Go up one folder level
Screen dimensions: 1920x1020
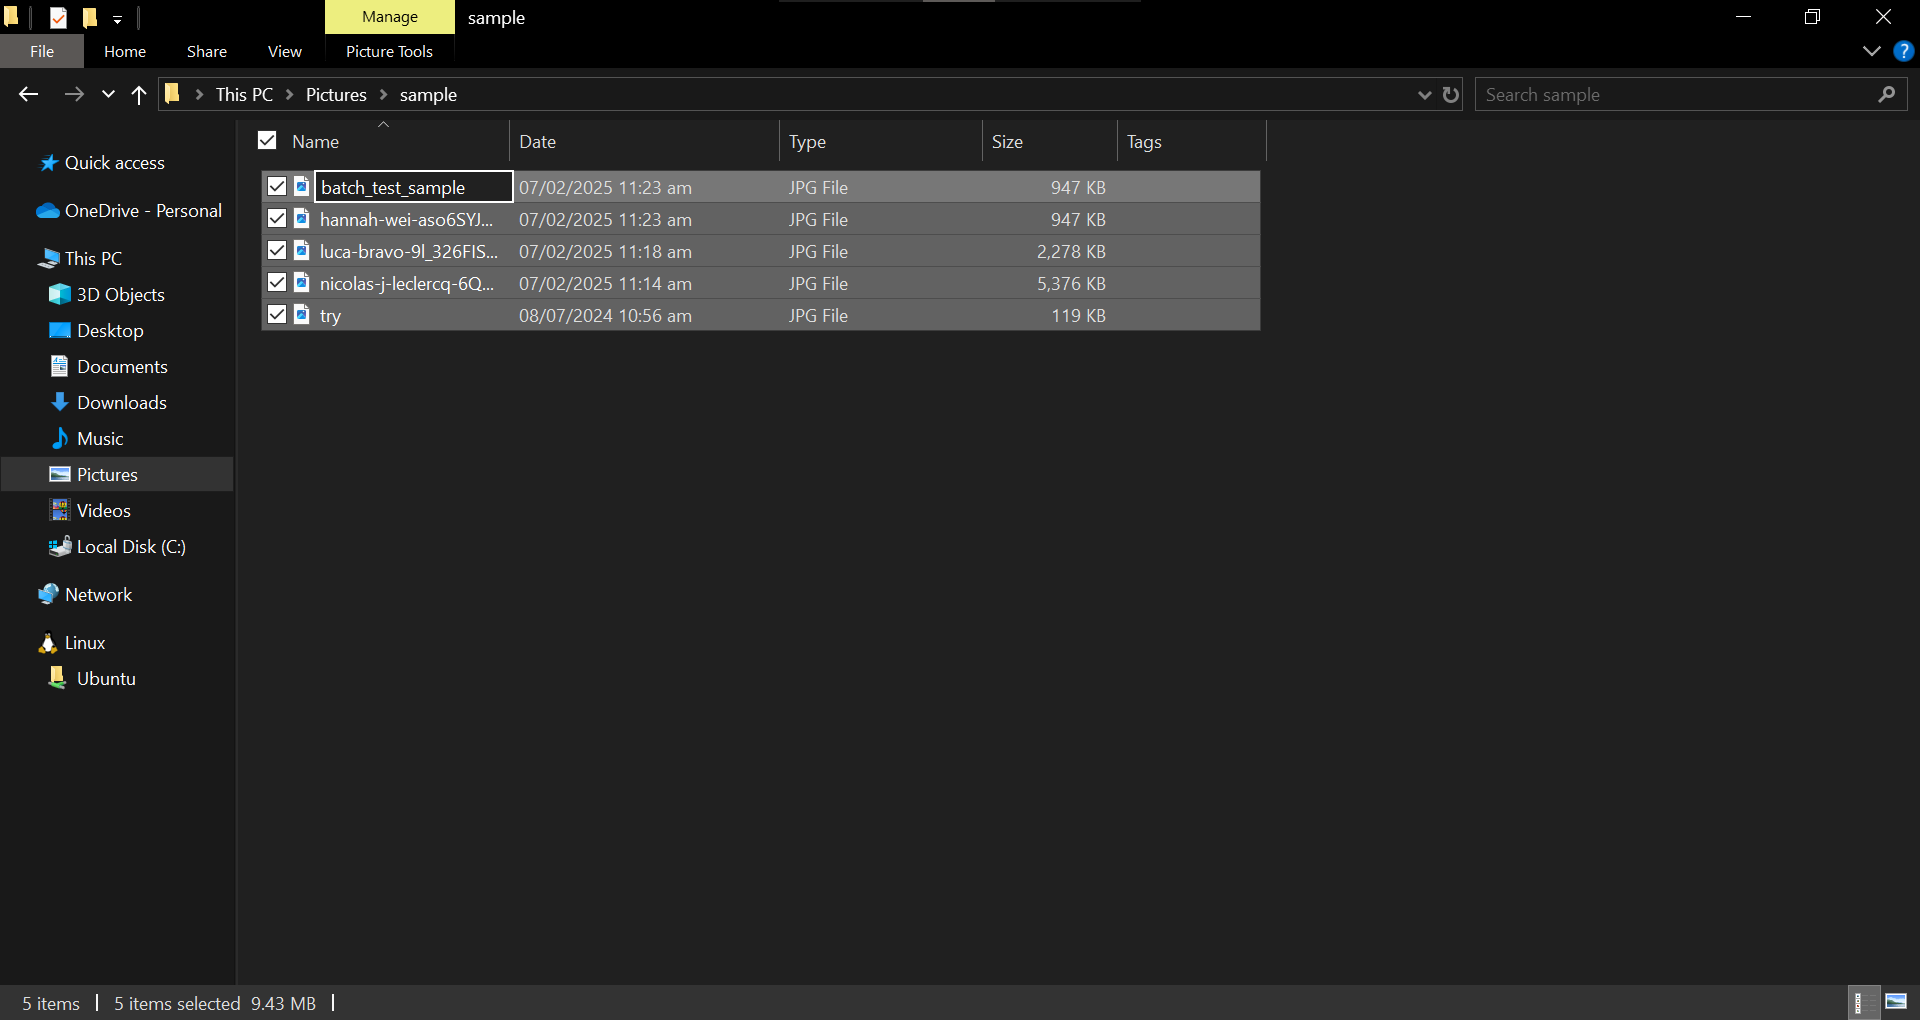(139, 94)
